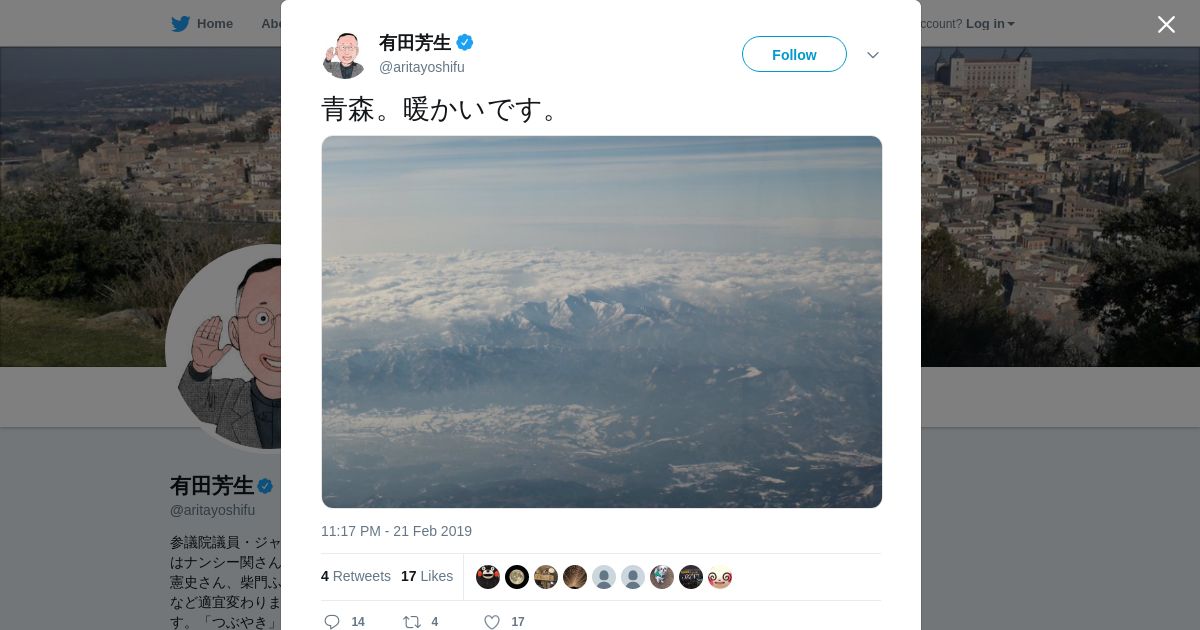Expand the tweet options chevron

click(873, 55)
